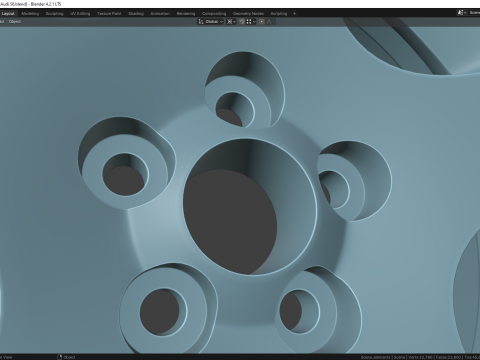
Task: Open the transform pivot point dropdown
Action: click(231, 22)
